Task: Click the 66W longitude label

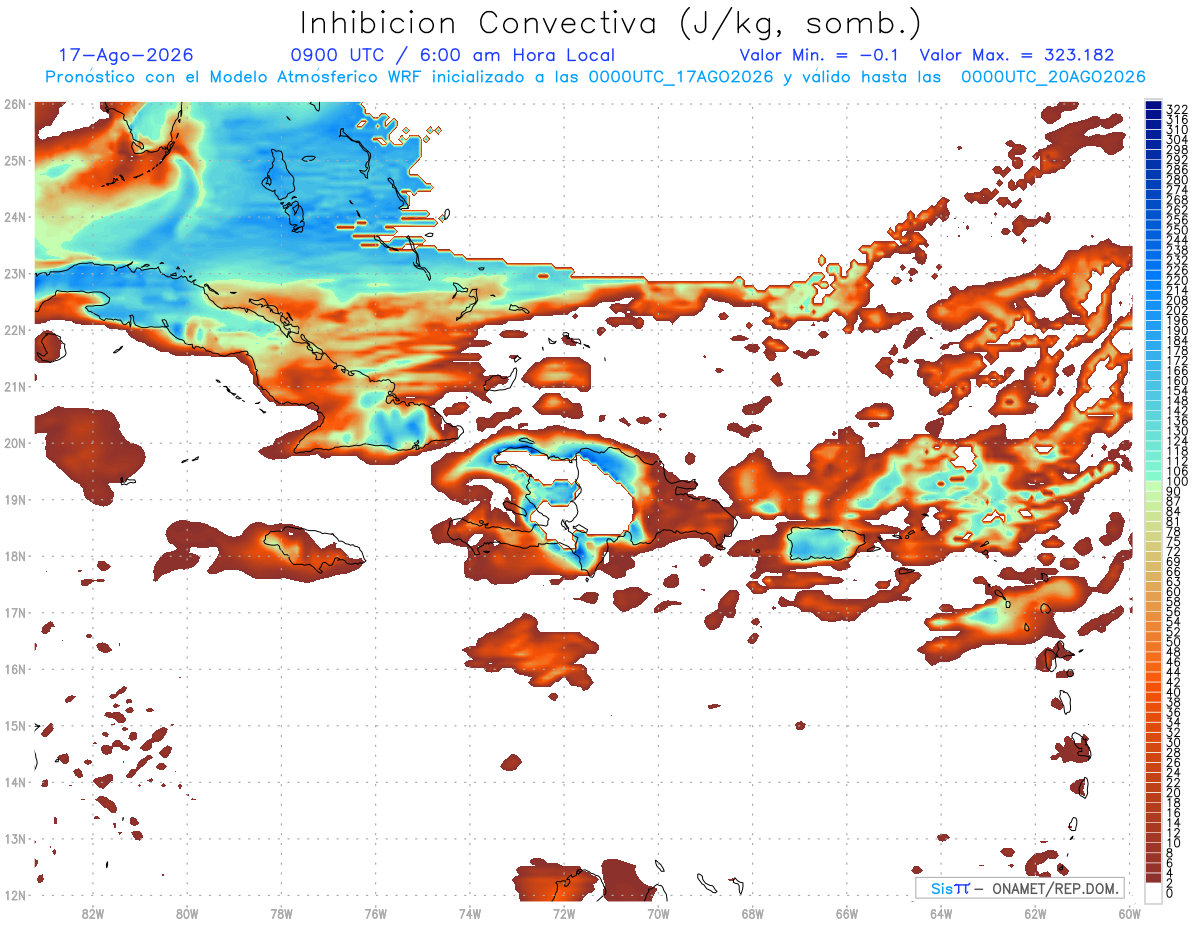Action: click(846, 913)
